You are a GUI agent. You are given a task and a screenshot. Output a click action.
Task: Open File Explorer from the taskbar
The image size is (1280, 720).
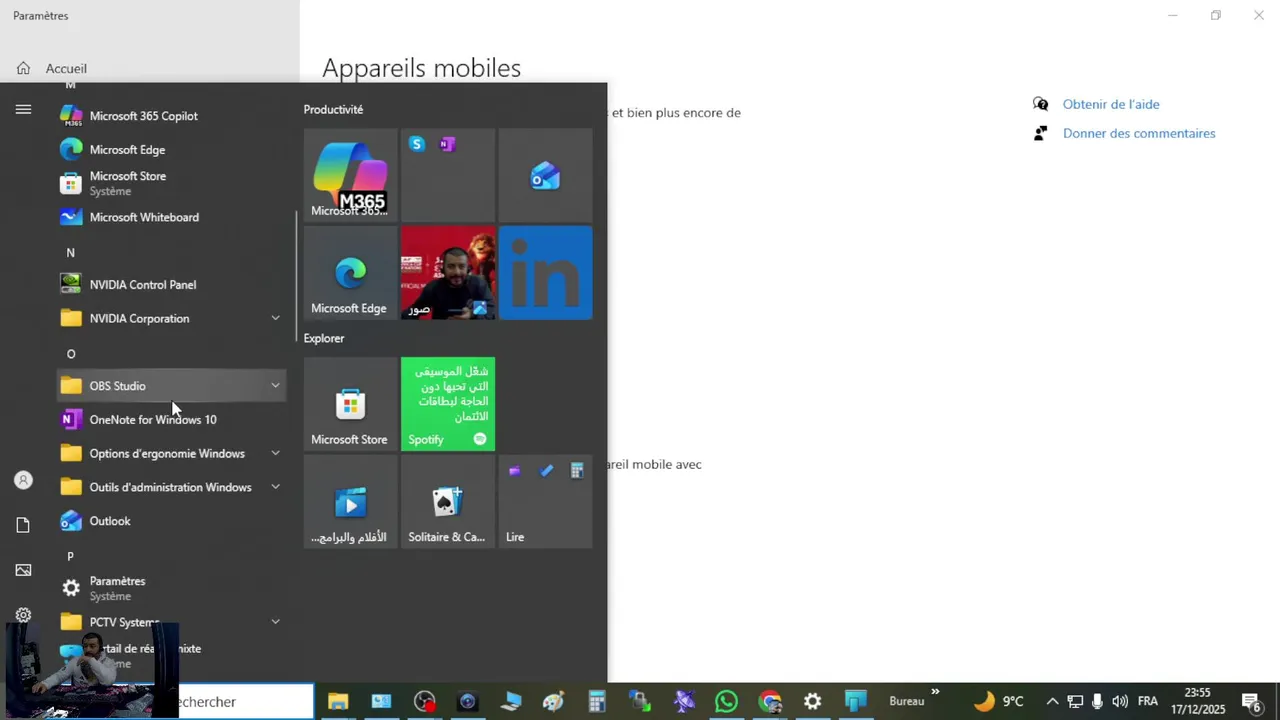click(338, 702)
